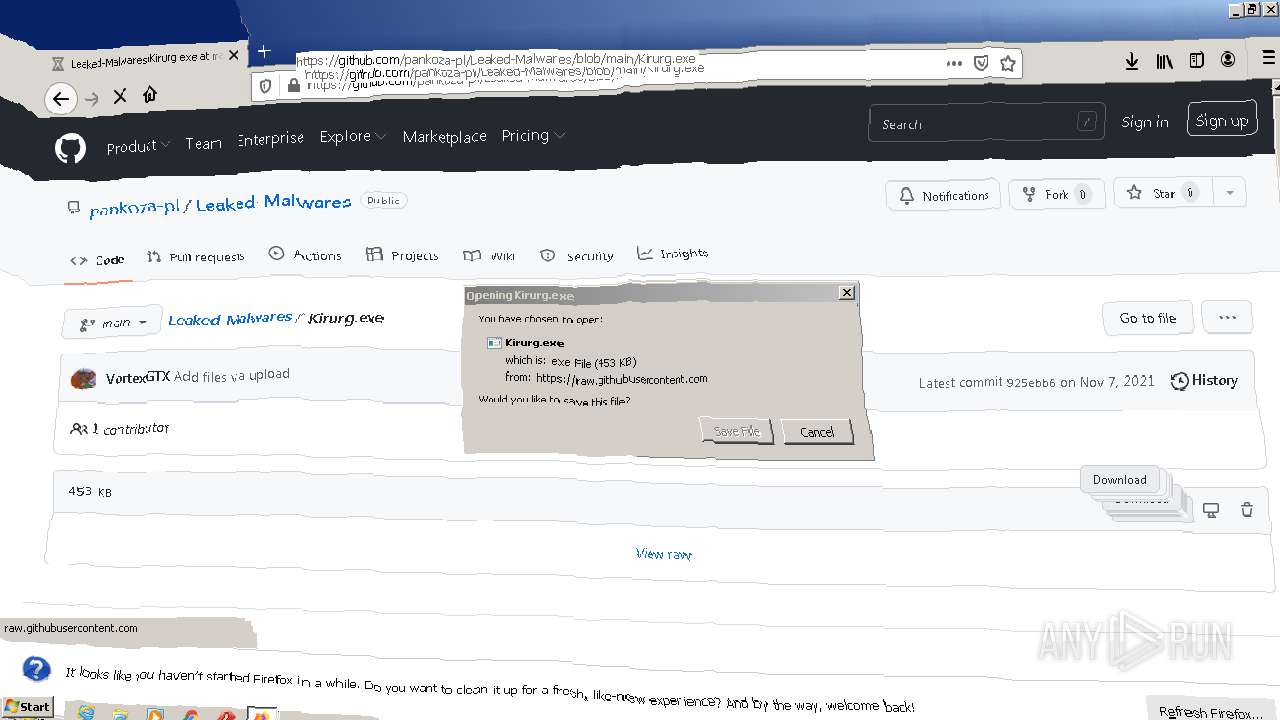Expand the Explore dropdown menu
1280x720 pixels.
tap(353, 136)
